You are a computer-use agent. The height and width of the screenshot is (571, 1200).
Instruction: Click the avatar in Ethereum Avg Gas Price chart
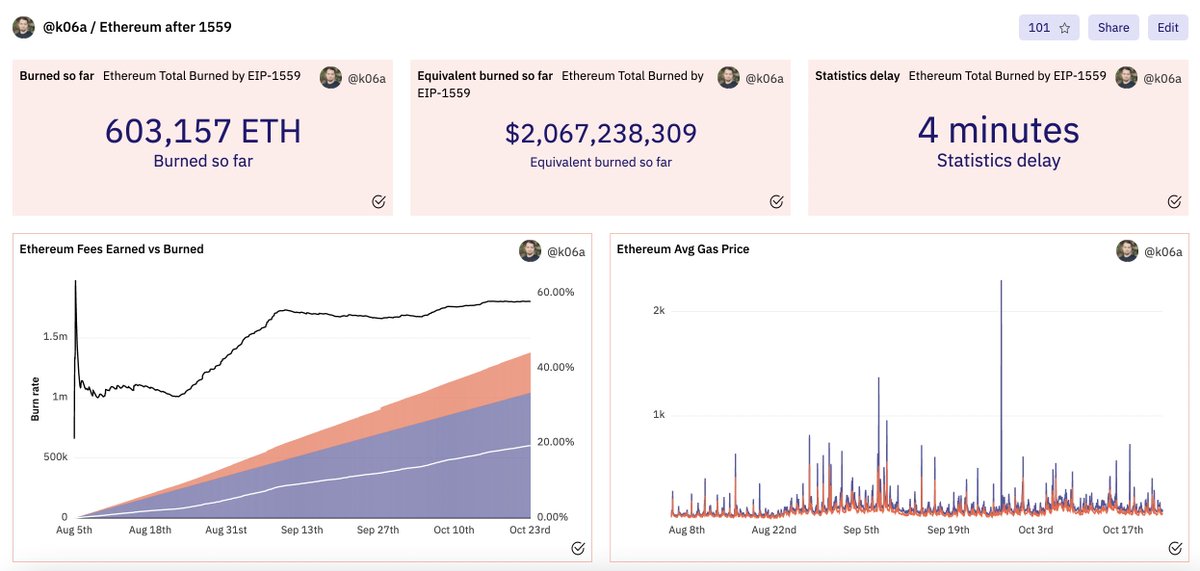click(1127, 252)
